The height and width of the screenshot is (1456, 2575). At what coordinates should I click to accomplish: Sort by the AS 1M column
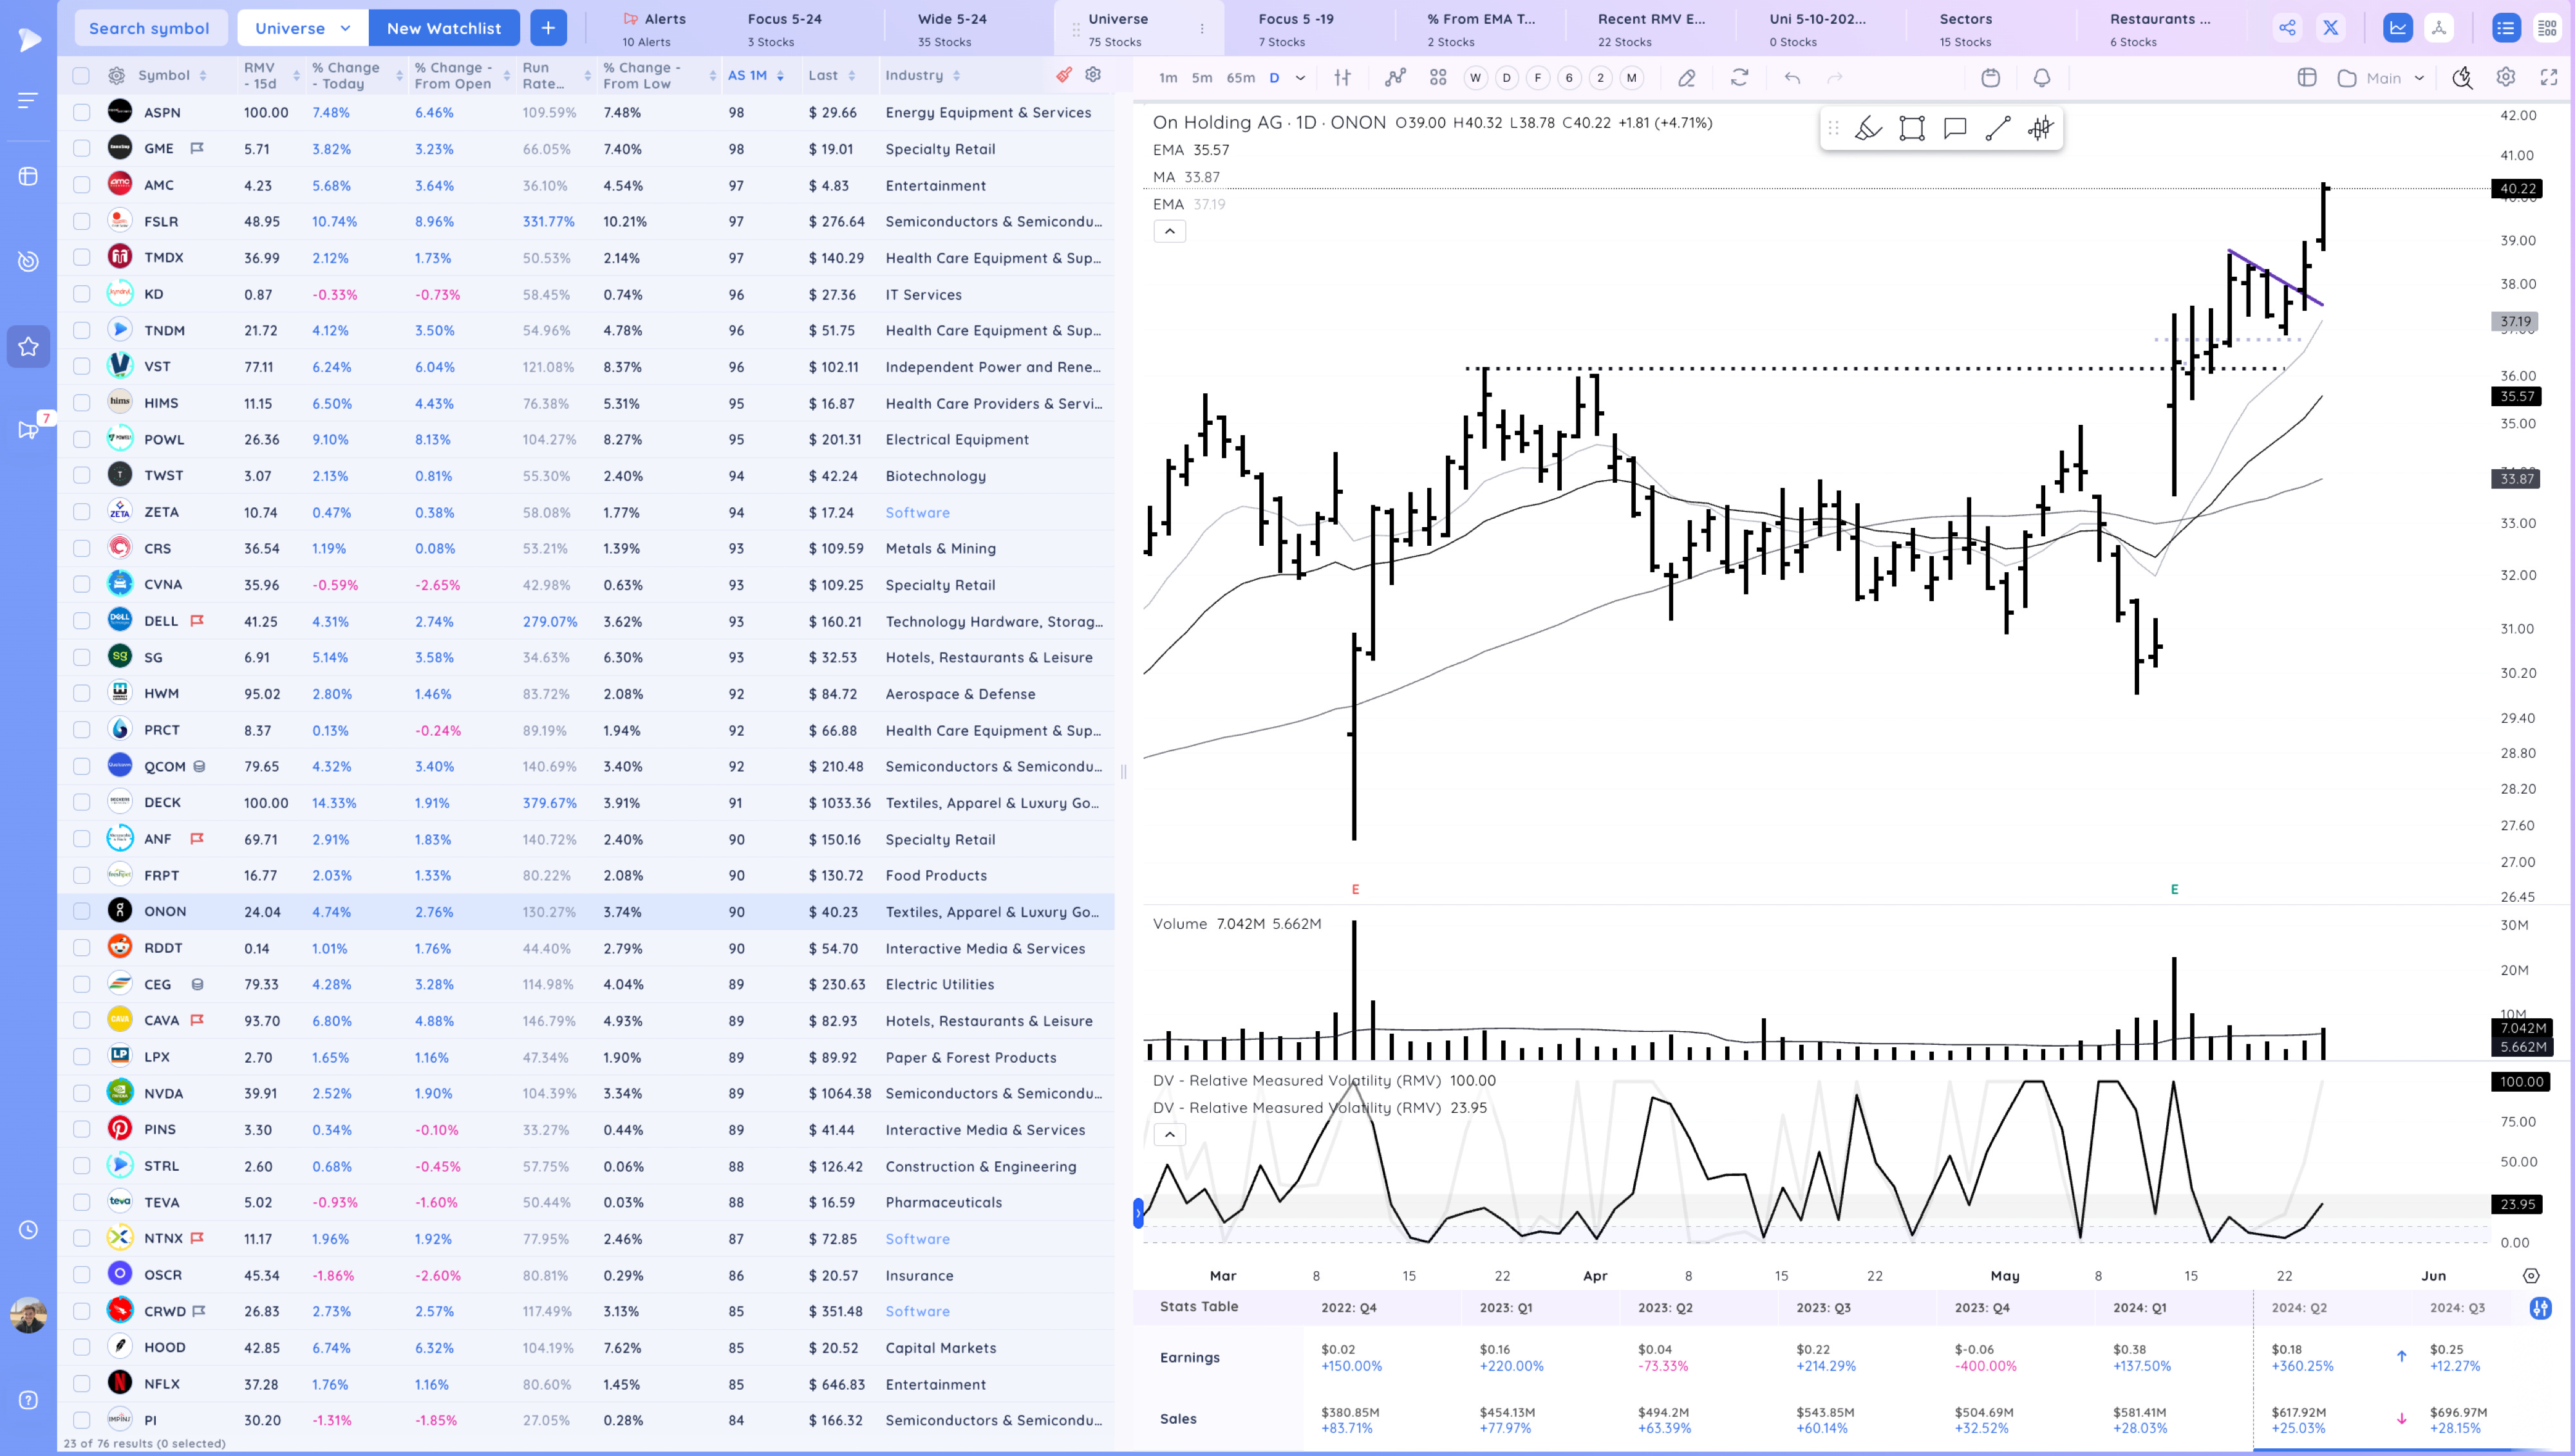pyautogui.click(x=755, y=75)
